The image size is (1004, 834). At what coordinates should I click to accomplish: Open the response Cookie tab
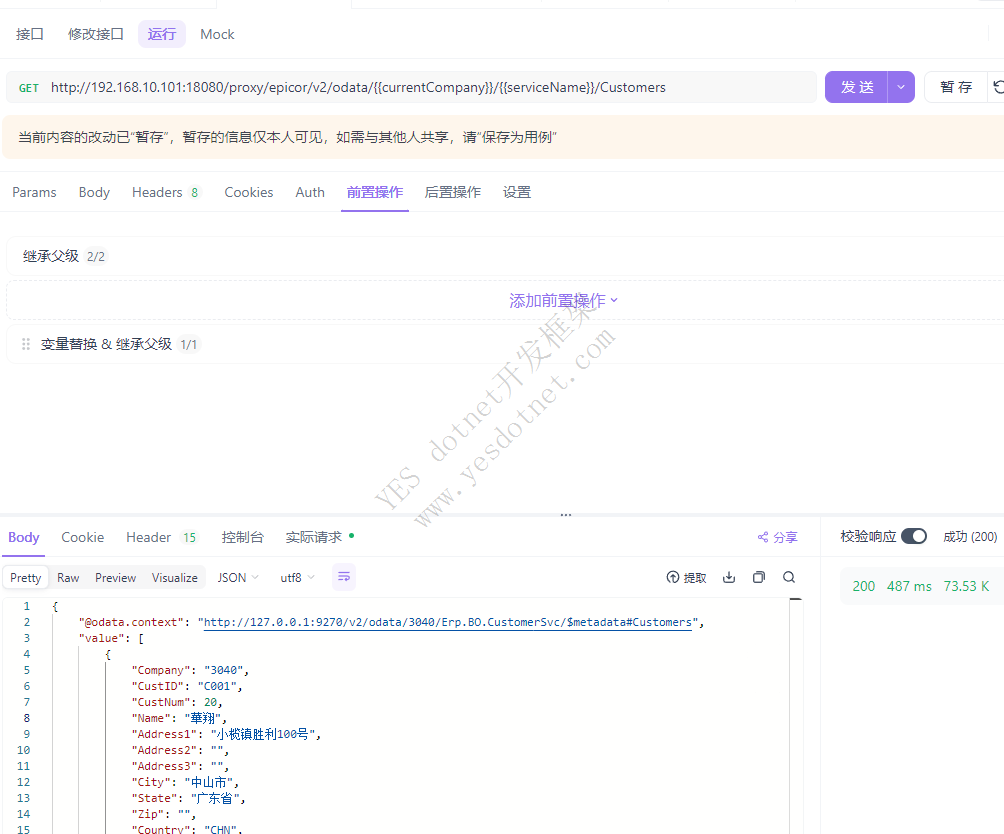[83, 538]
